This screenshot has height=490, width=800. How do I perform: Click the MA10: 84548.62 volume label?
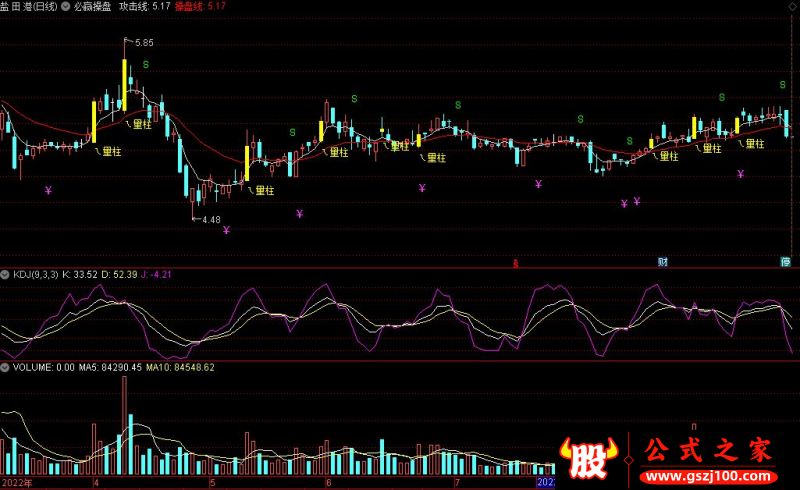point(180,368)
